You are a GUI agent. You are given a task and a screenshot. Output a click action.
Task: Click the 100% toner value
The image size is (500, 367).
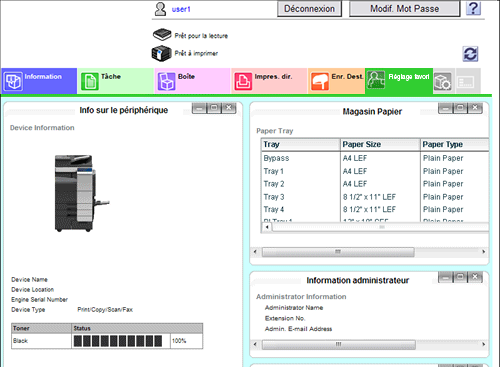click(x=179, y=341)
